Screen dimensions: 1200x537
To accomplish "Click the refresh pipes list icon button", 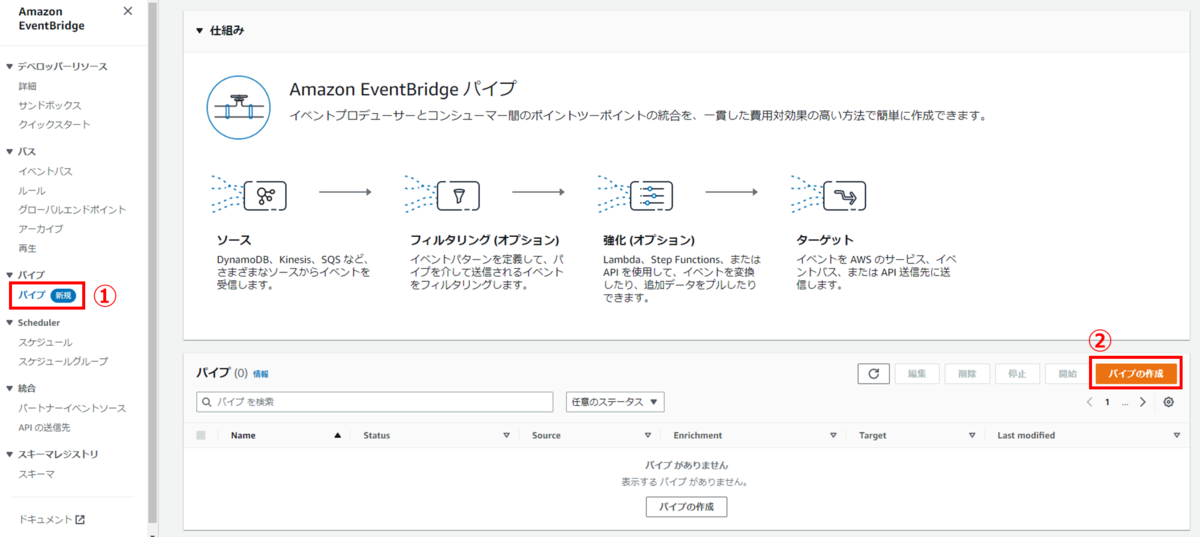I will point(873,373).
